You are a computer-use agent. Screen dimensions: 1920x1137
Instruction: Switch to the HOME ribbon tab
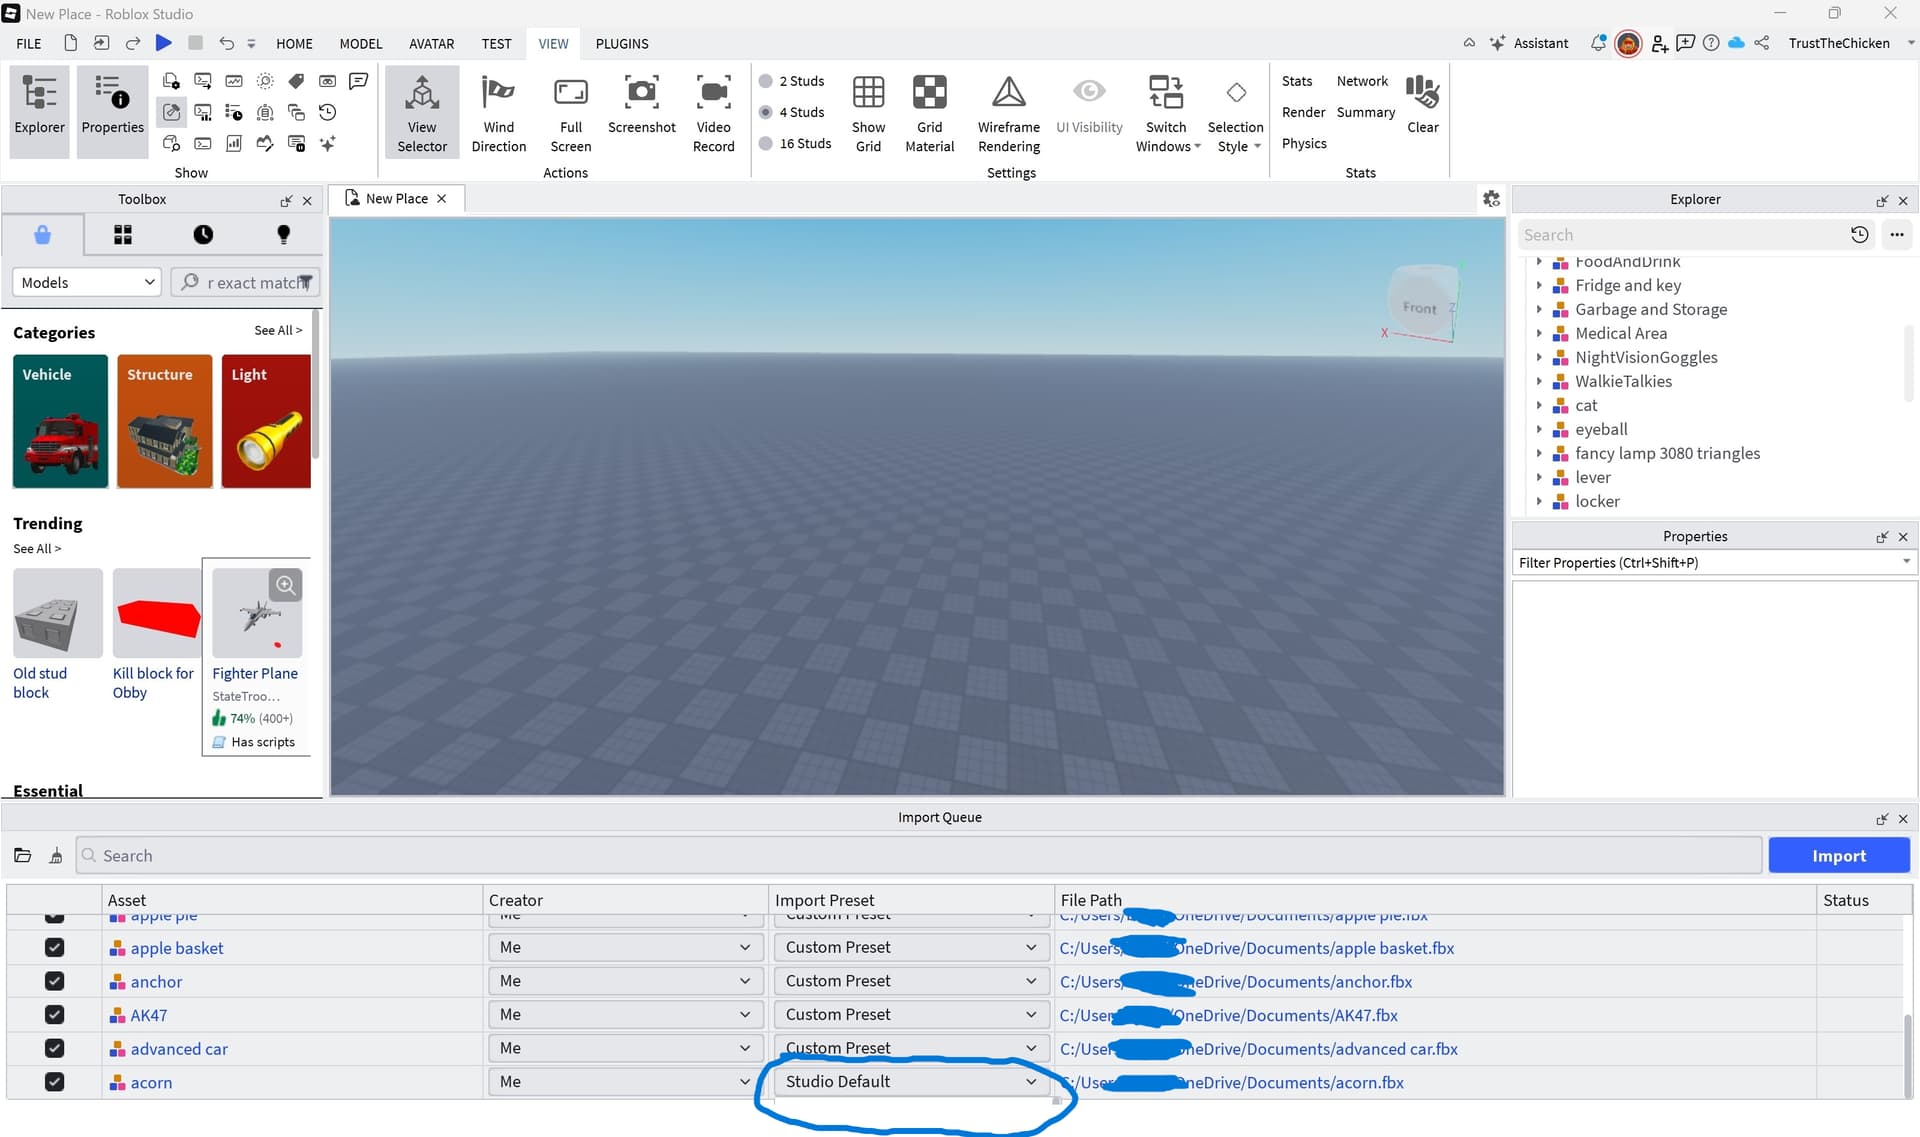pos(294,44)
